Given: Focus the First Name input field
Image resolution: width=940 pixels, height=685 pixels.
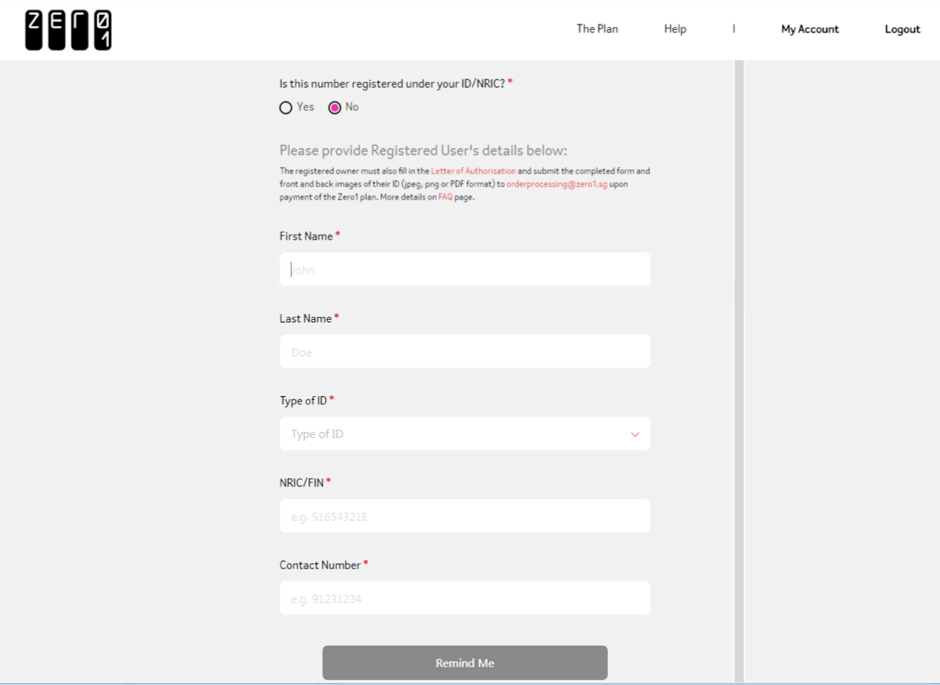Looking at the screenshot, I should (x=465, y=269).
